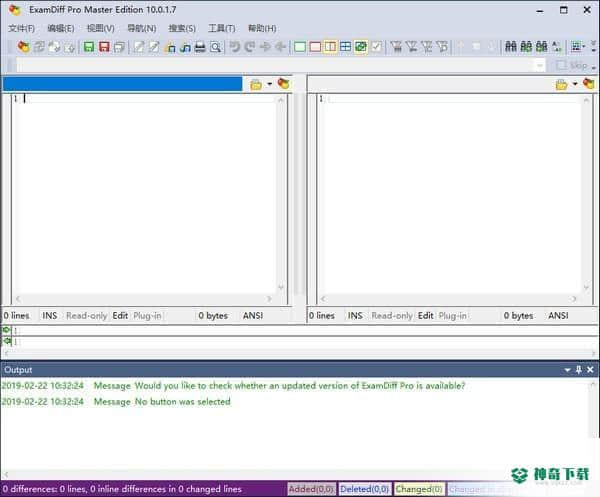This screenshot has width=600, height=497.
Task: Open the 视图(V) menu
Action: [x=101, y=28]
